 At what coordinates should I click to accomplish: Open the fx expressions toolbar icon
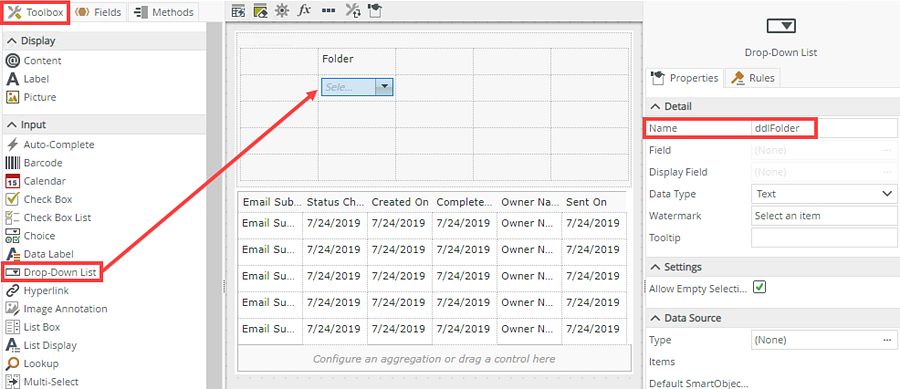click(x=304, y=11)
